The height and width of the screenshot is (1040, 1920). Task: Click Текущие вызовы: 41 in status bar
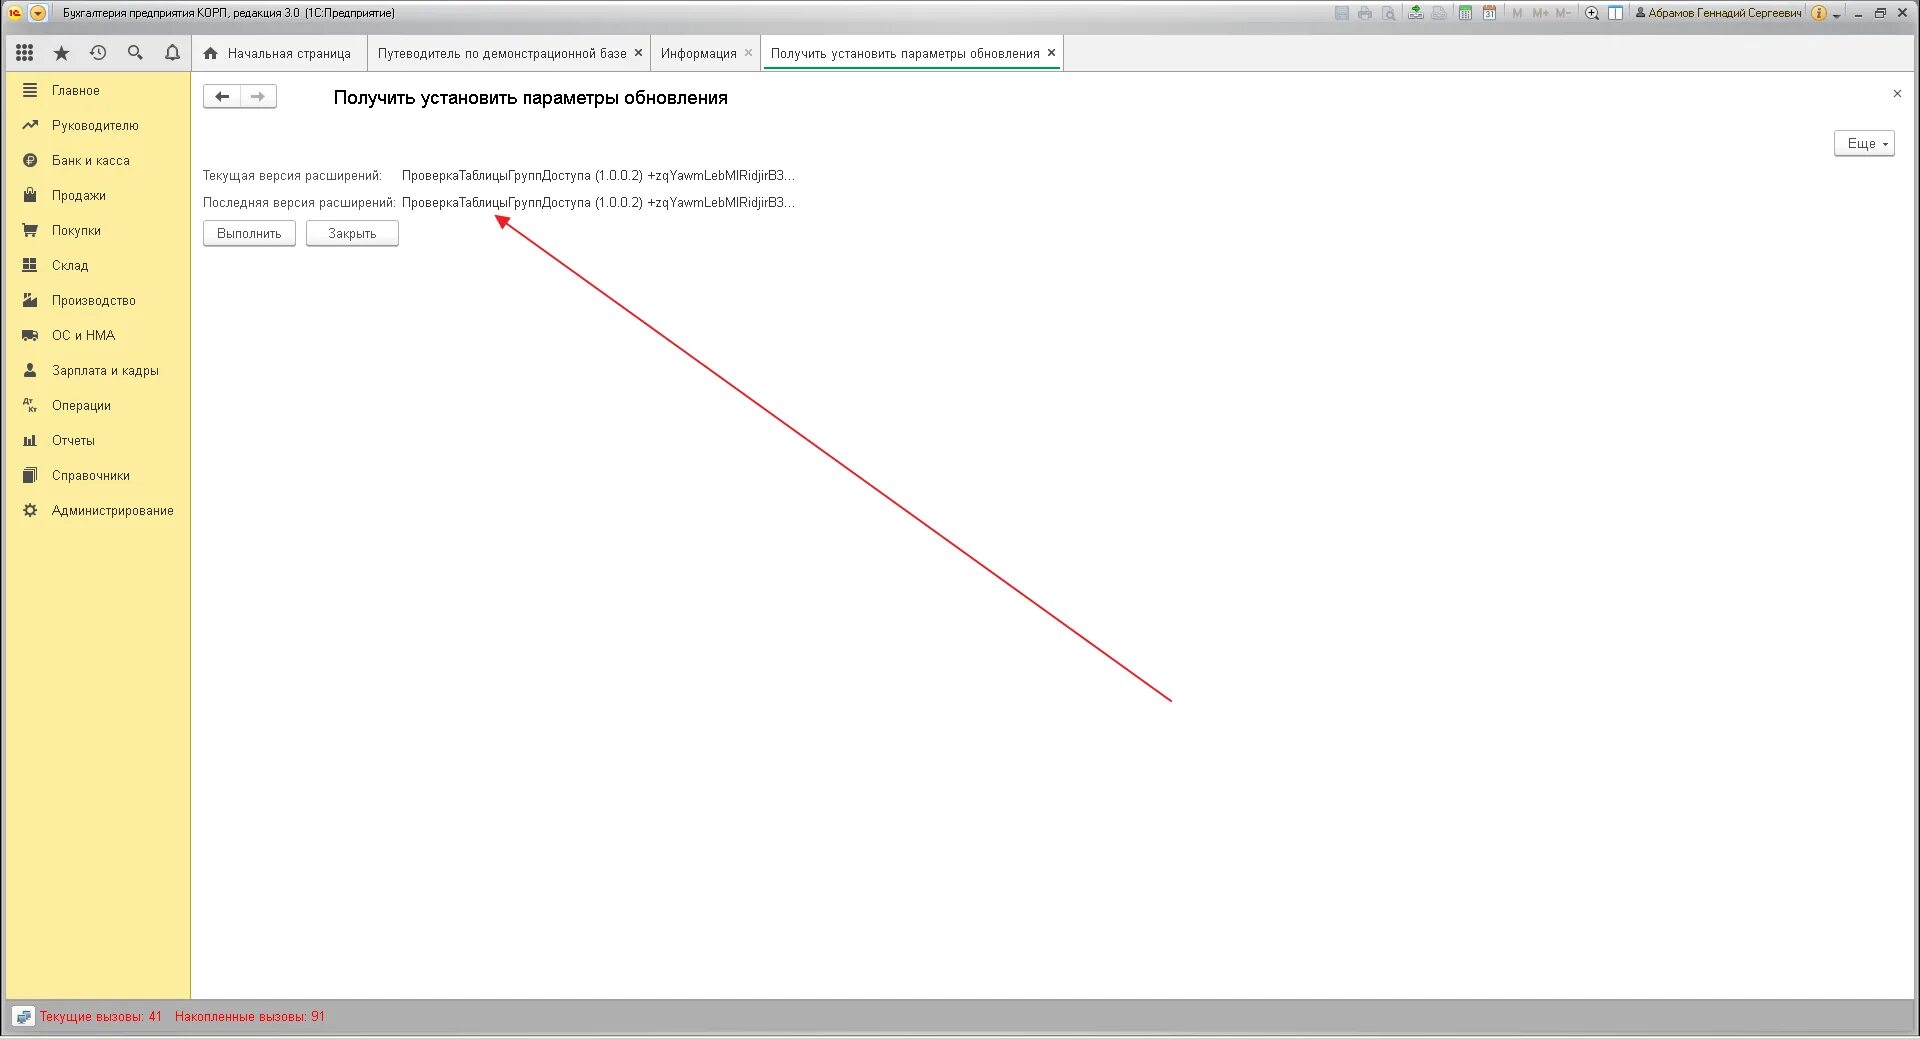tap(100, 1016)
